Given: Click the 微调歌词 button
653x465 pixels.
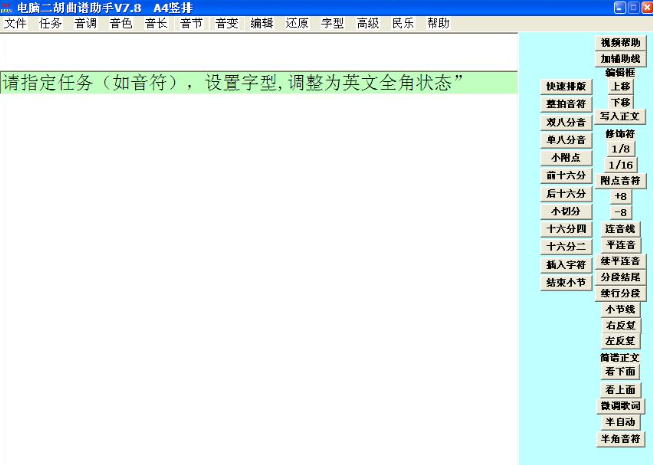Looking at the screenshot, I should 621,406.
